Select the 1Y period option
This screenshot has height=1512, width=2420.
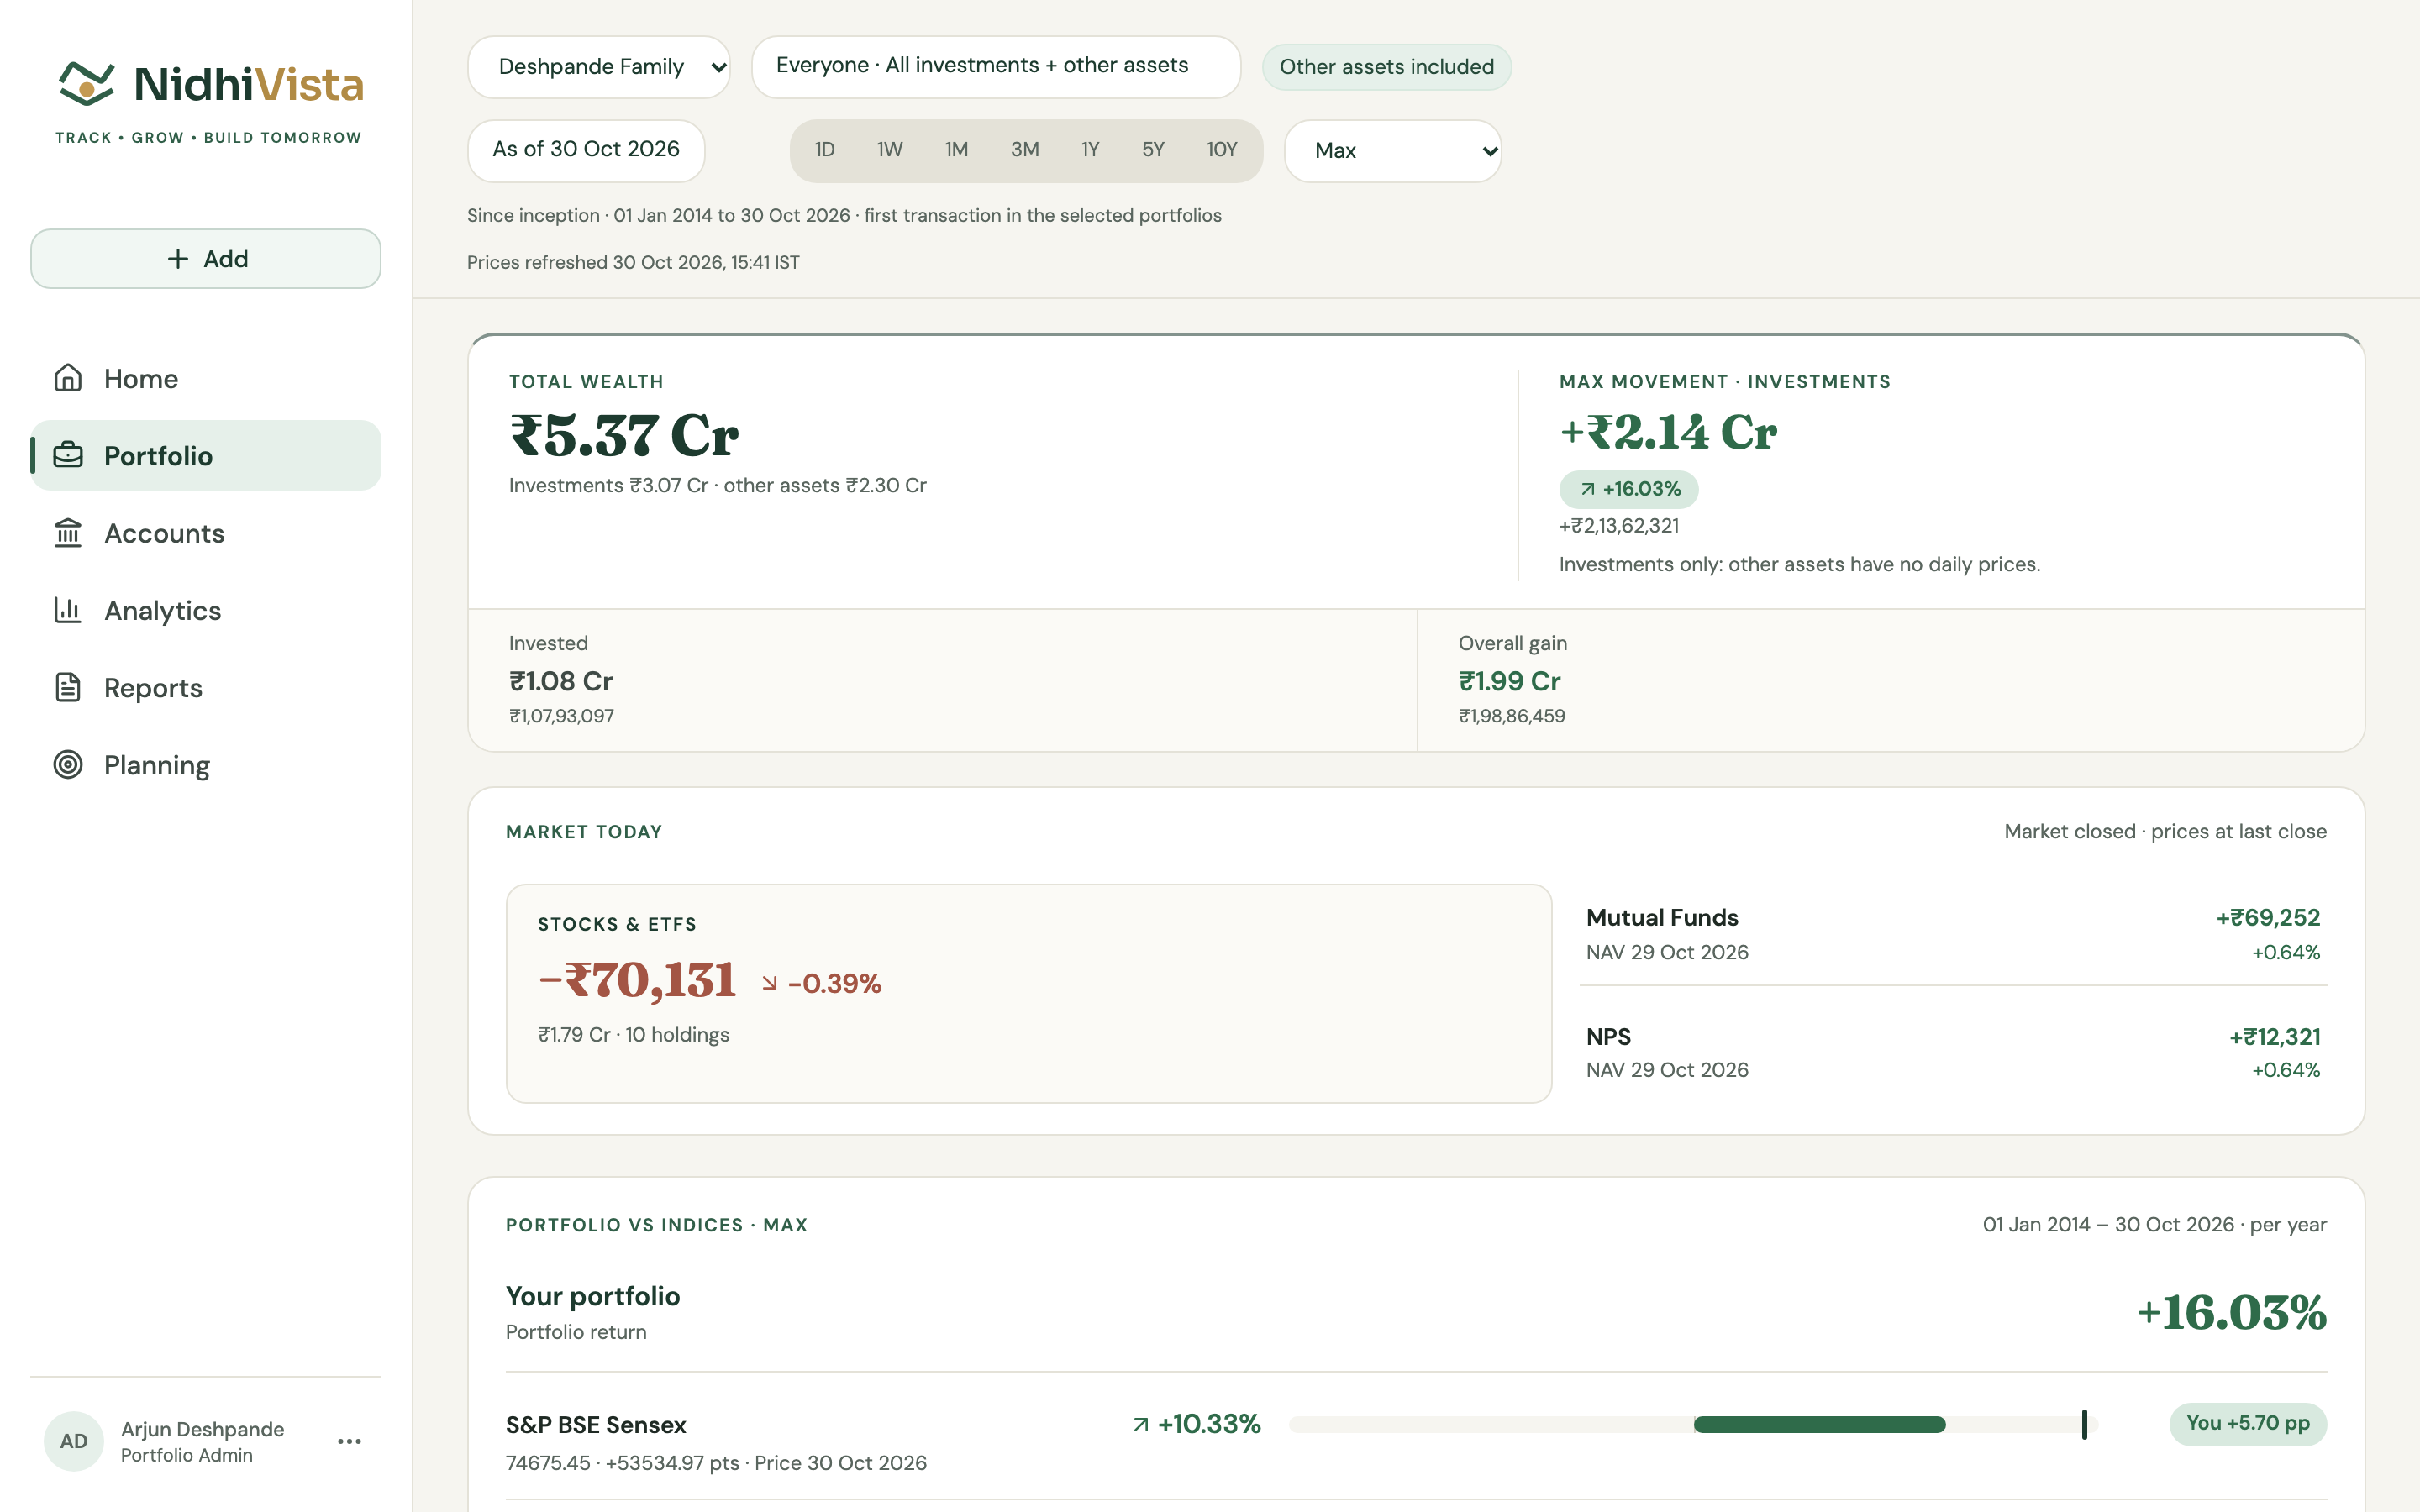point(1090,150)
